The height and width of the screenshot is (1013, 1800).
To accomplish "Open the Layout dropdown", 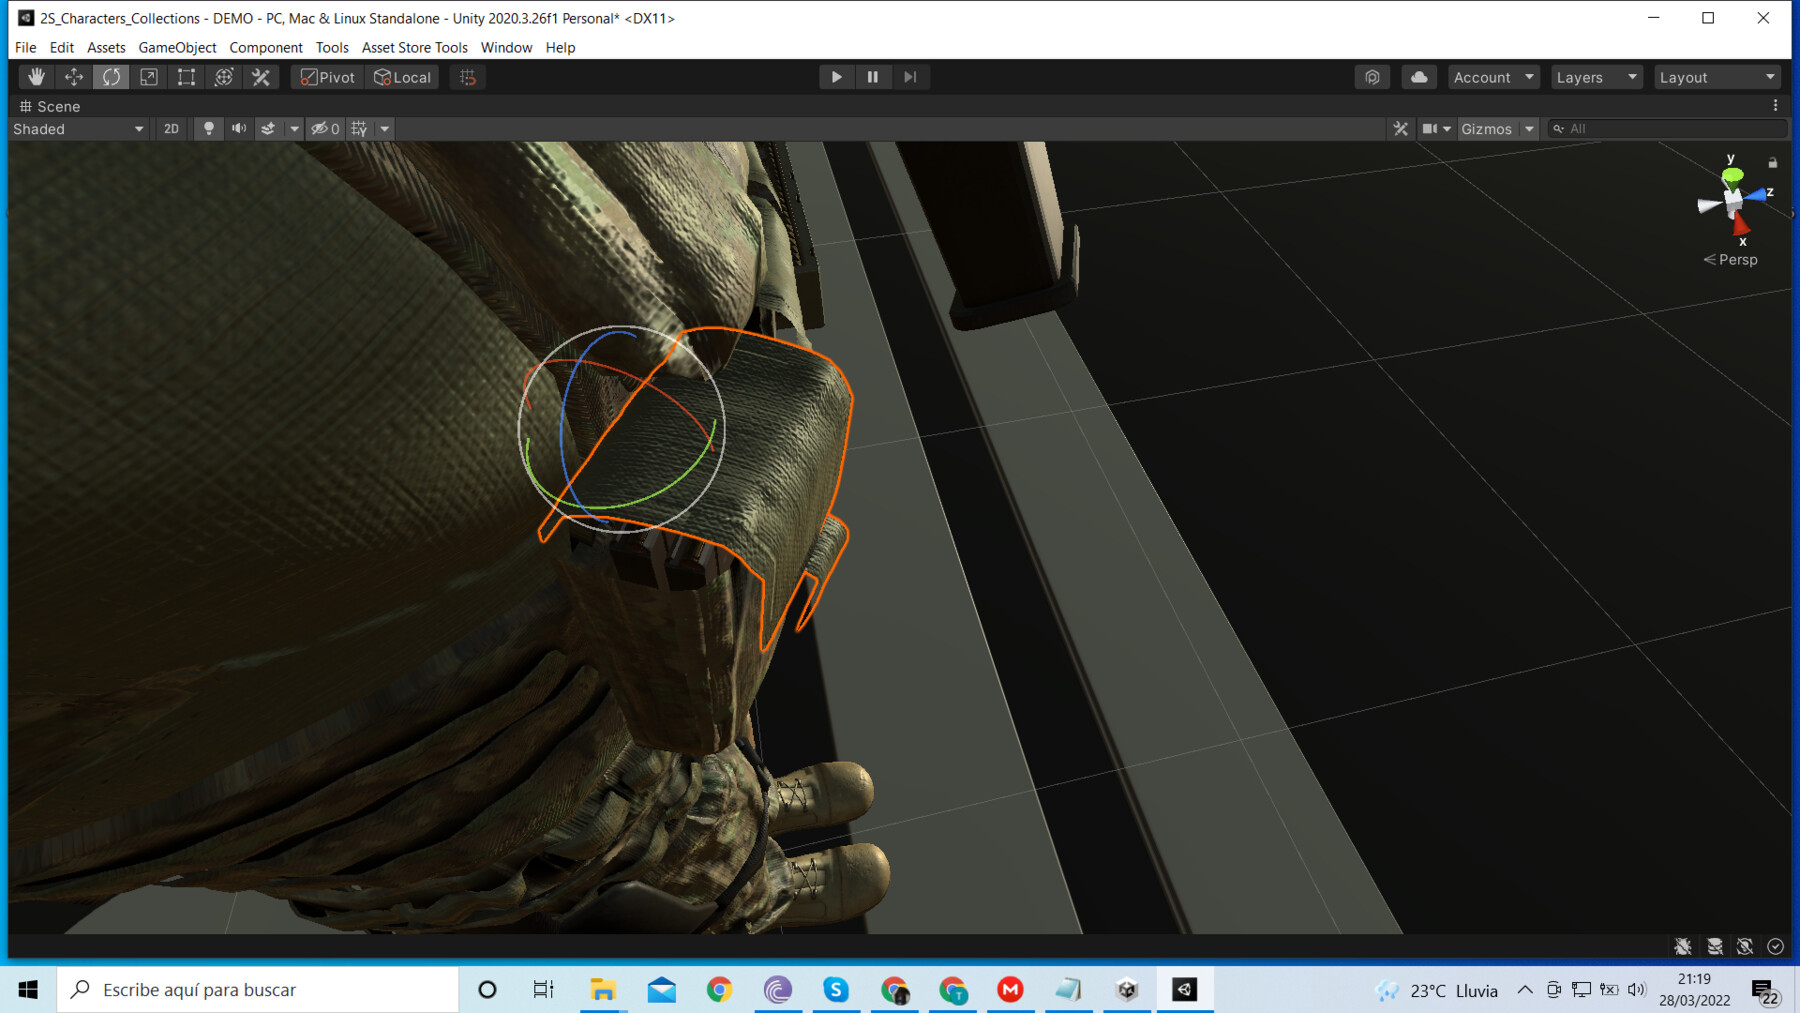I will click(1717, 77).
